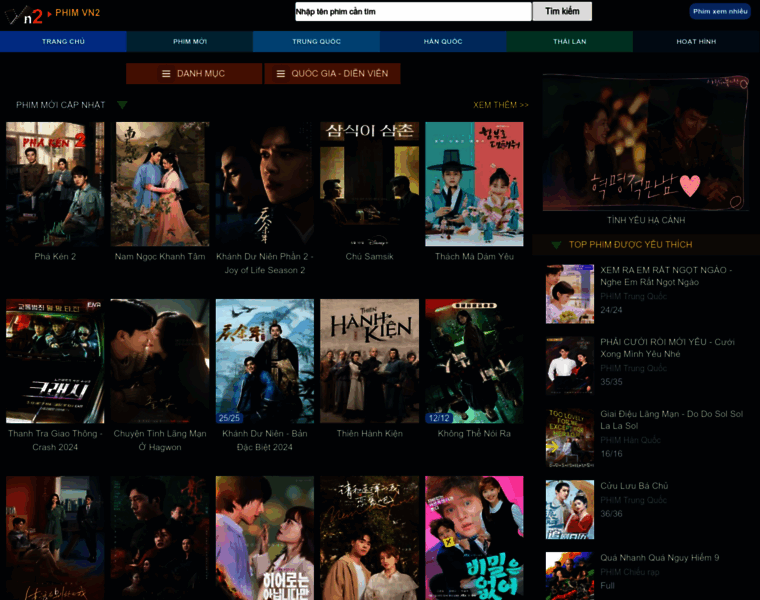Open the Nam Ngọc Khanh Tâm poster

tap(160, 184)
